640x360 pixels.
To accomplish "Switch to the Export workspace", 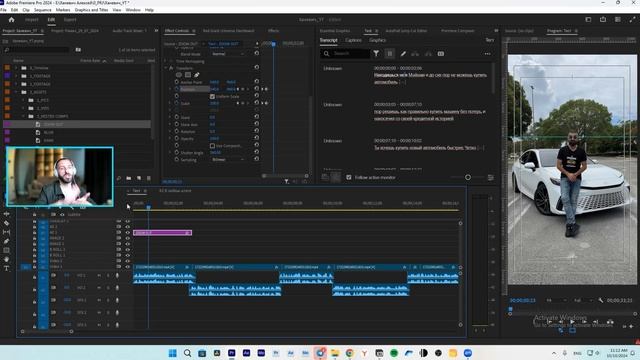I will [70, 20].
